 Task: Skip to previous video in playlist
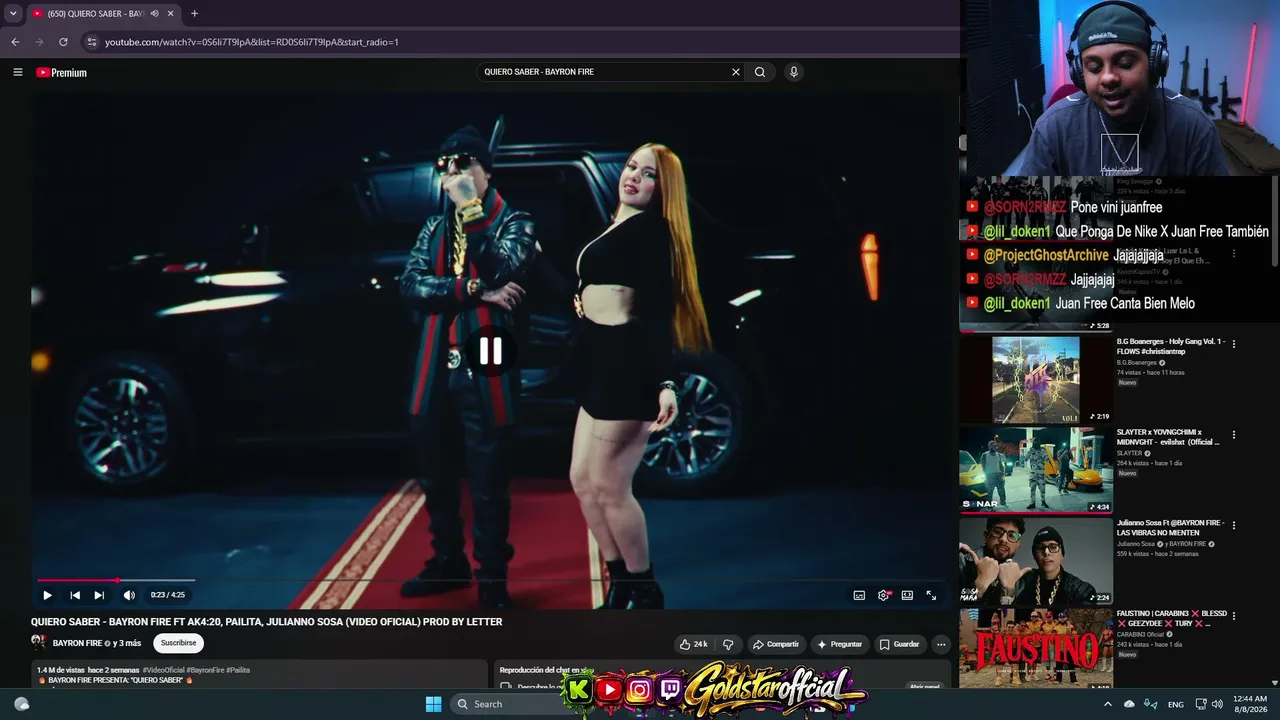75,595
